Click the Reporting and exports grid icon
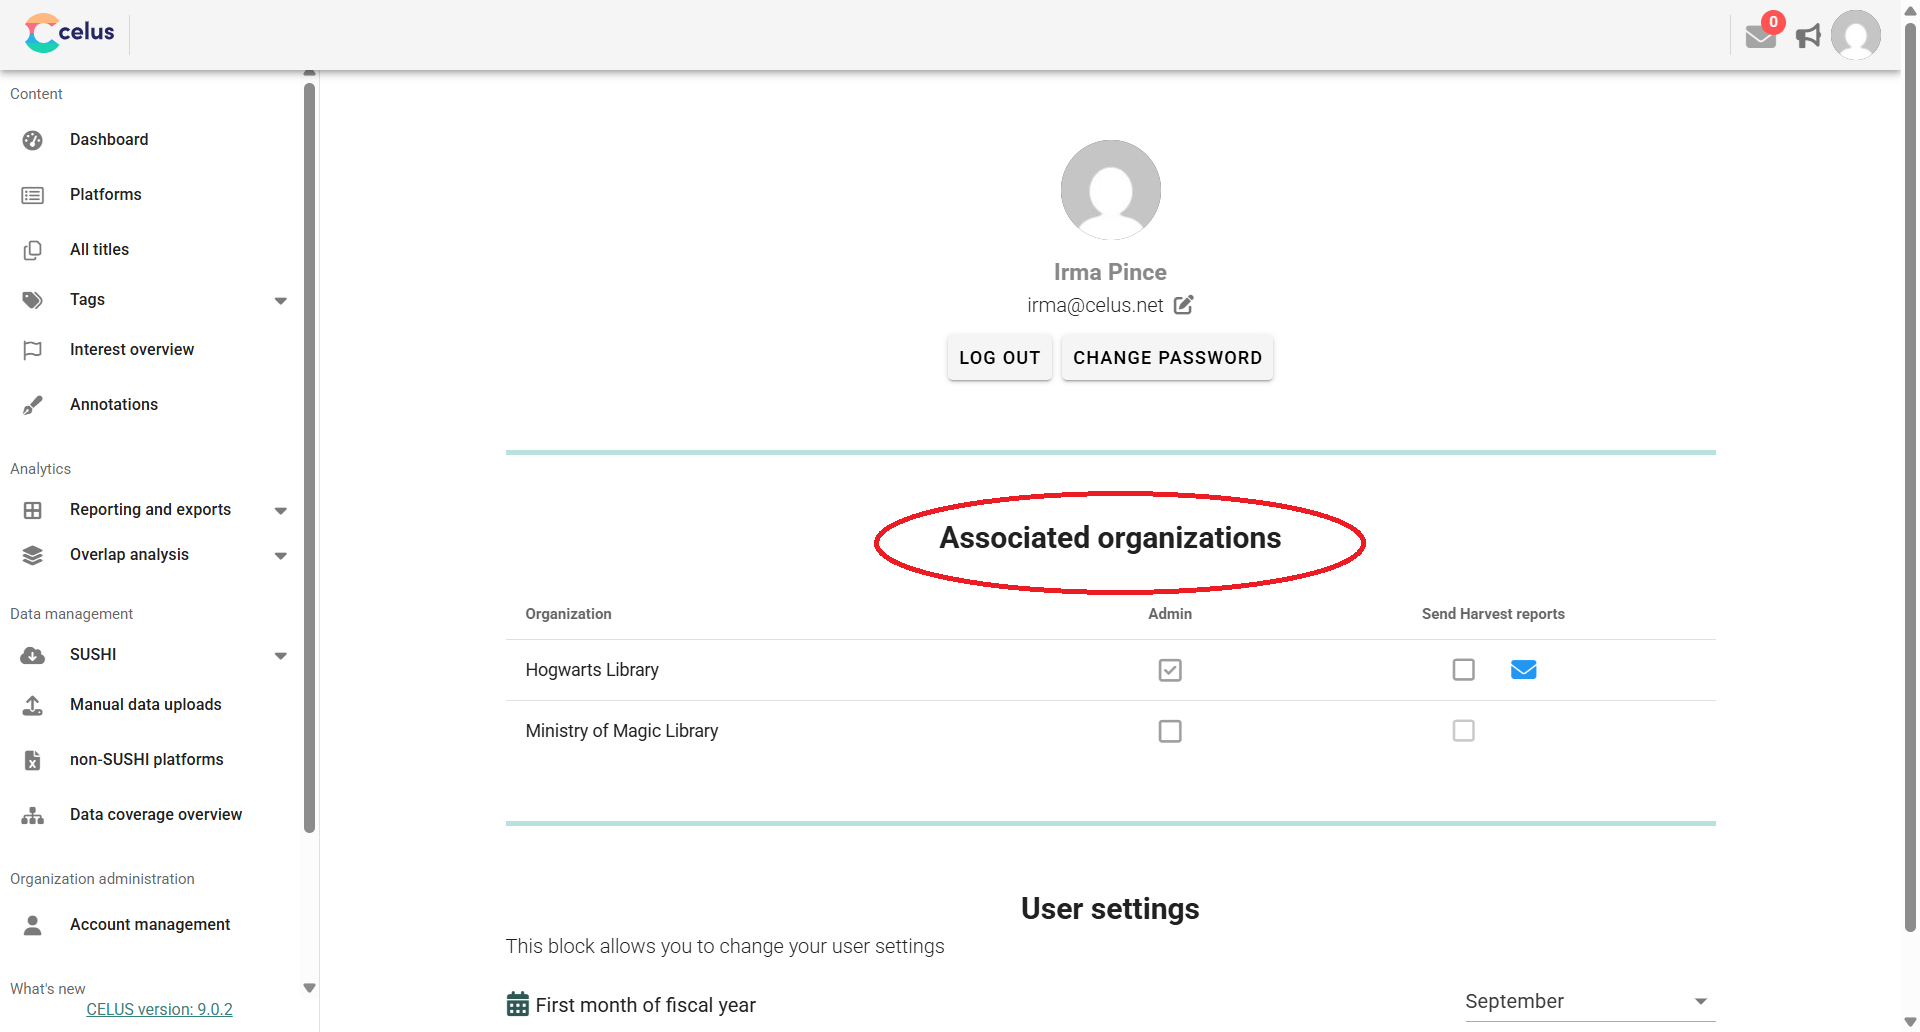 33,510
